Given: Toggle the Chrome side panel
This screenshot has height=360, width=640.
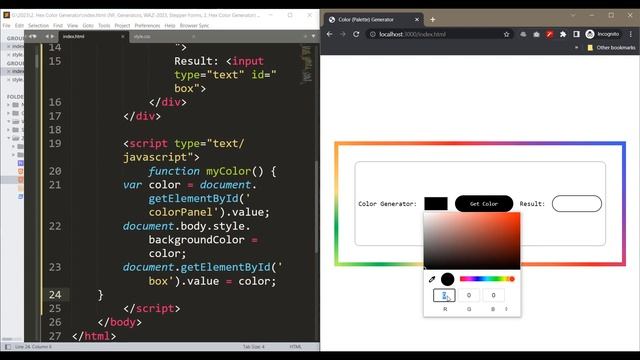Looking at the screenshot, I should pyautogui.click(x=576, y=34).
